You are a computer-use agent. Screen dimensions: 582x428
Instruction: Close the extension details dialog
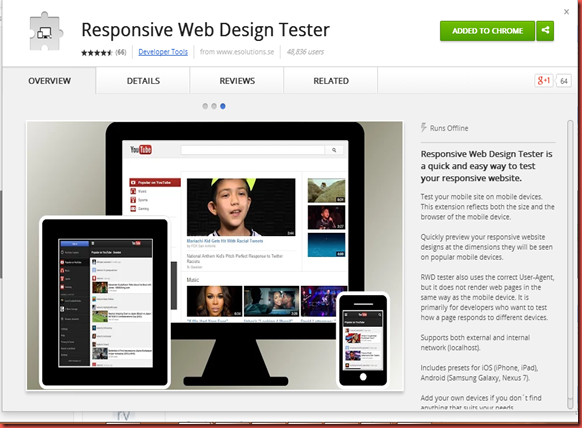pyautogui.click(x=566, y=12)
